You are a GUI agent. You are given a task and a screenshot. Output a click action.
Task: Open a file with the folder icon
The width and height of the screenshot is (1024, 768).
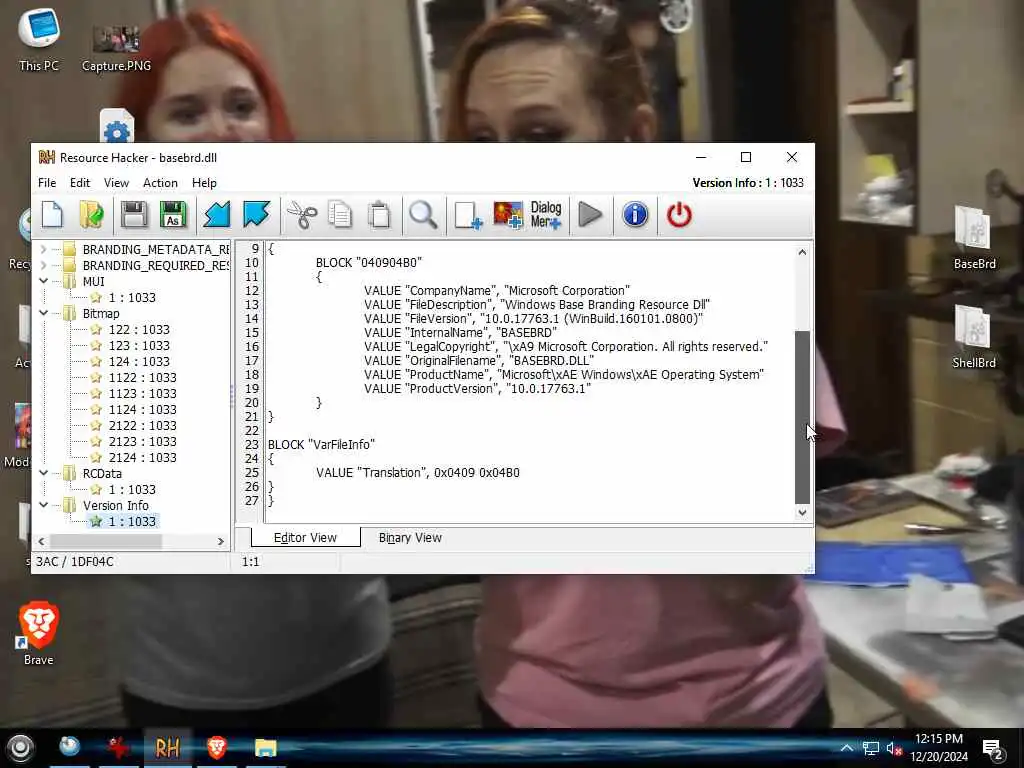pyautogui.click(x=91, y=214)
